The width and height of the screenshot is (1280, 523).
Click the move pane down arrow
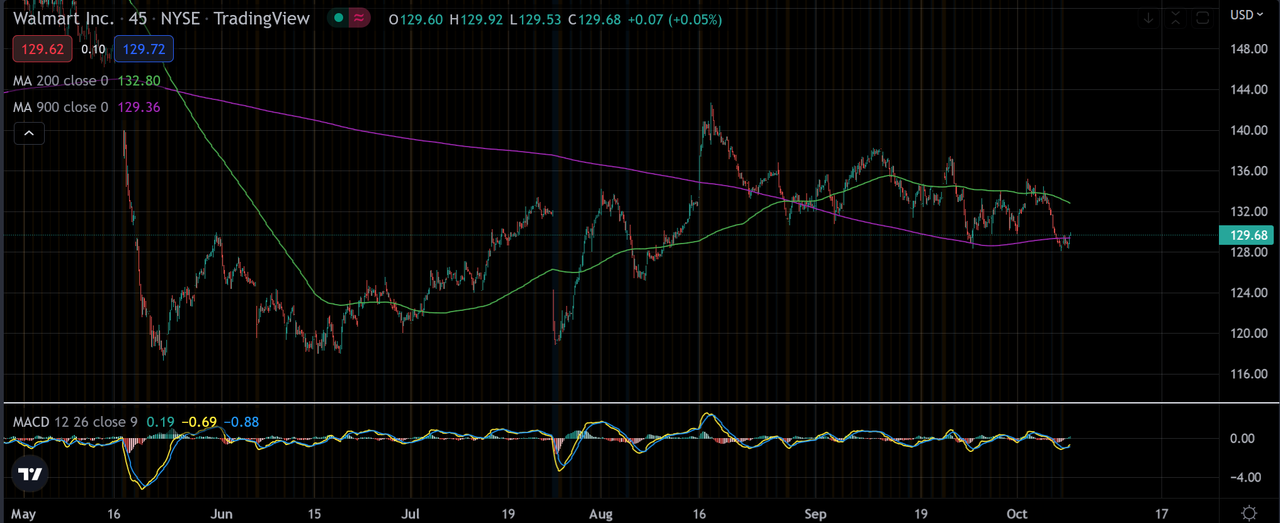(1150, 17)
